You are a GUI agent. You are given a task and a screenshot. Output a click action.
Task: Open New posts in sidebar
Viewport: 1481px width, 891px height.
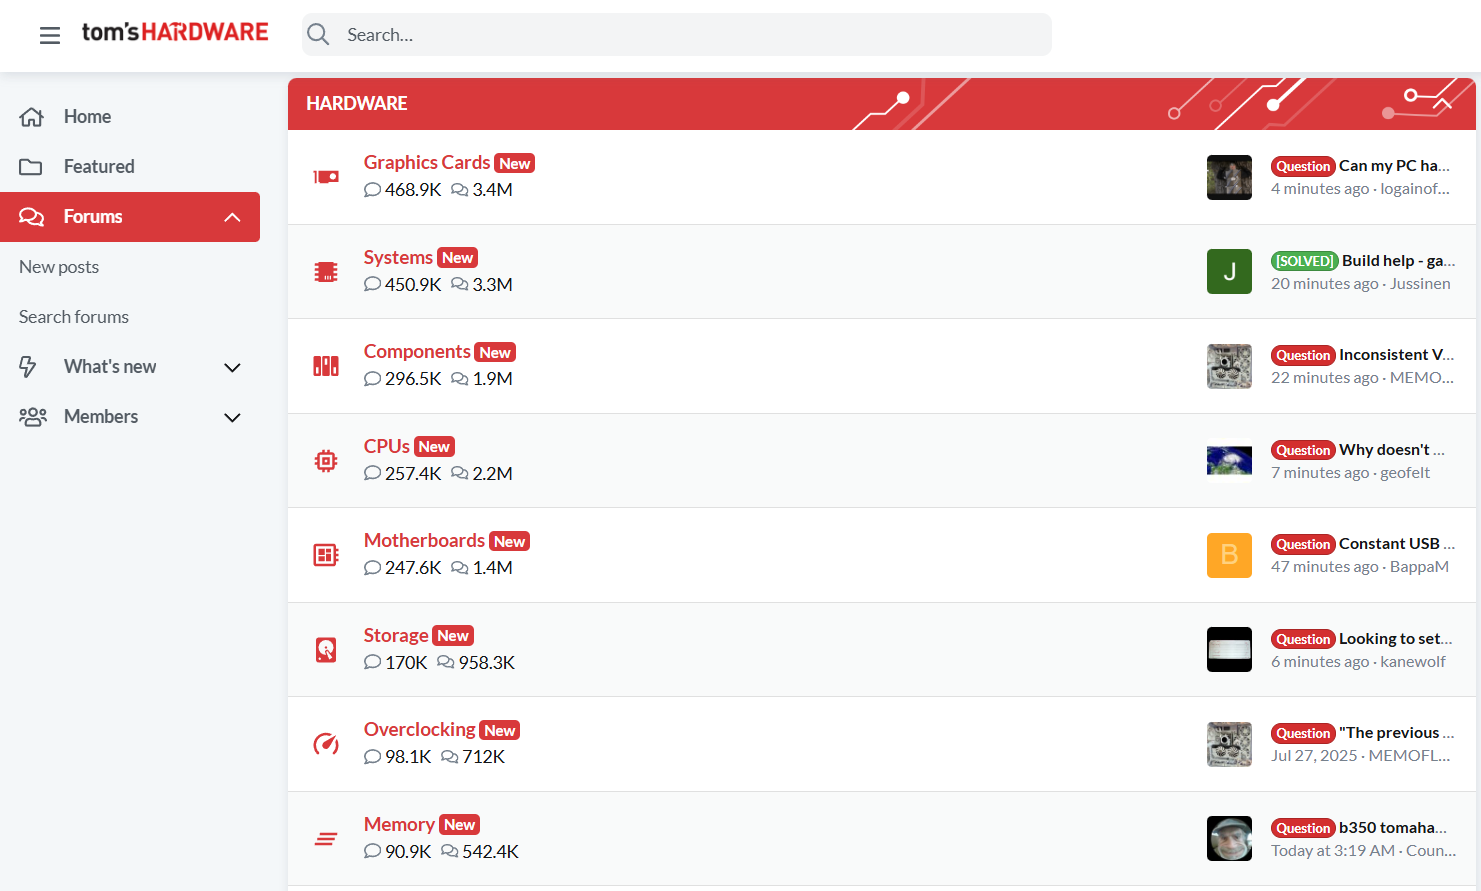pos(59,267)
